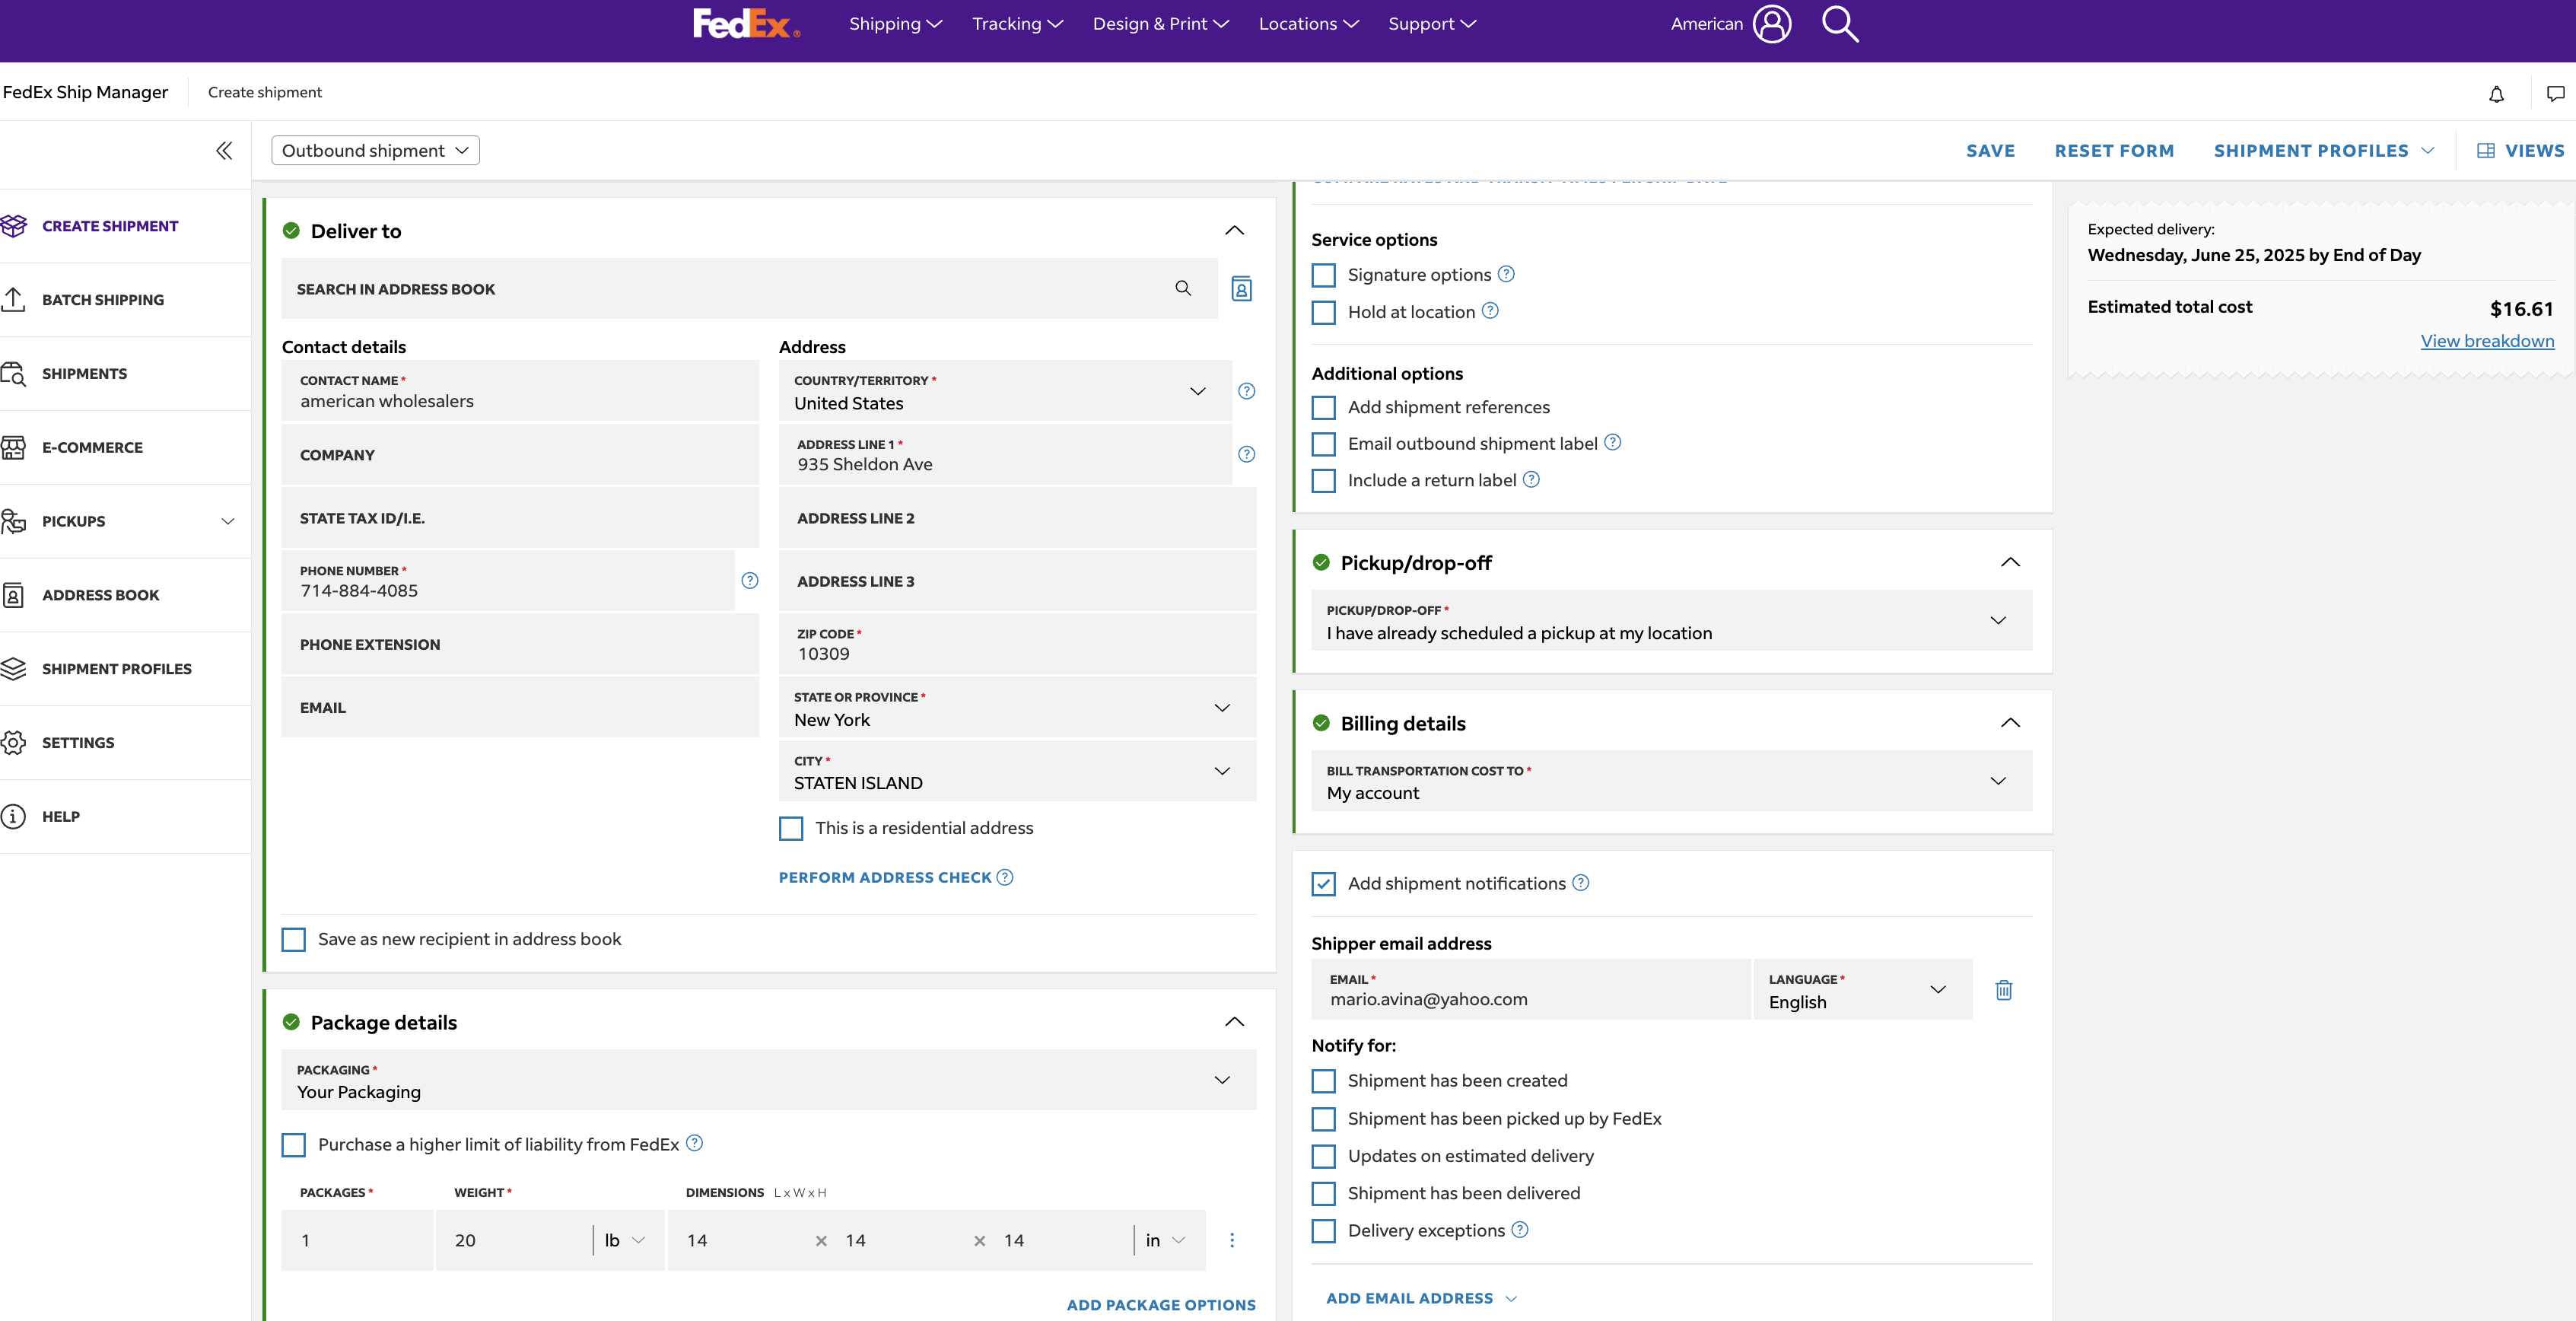Click help icon next to Address Line 1

tap(1246, 454)
